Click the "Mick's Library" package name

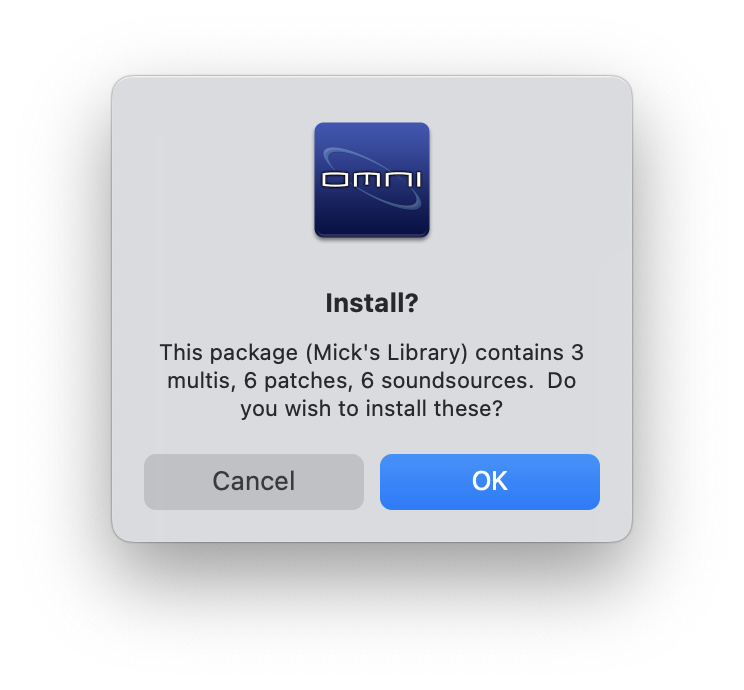[x=387, y=353]
